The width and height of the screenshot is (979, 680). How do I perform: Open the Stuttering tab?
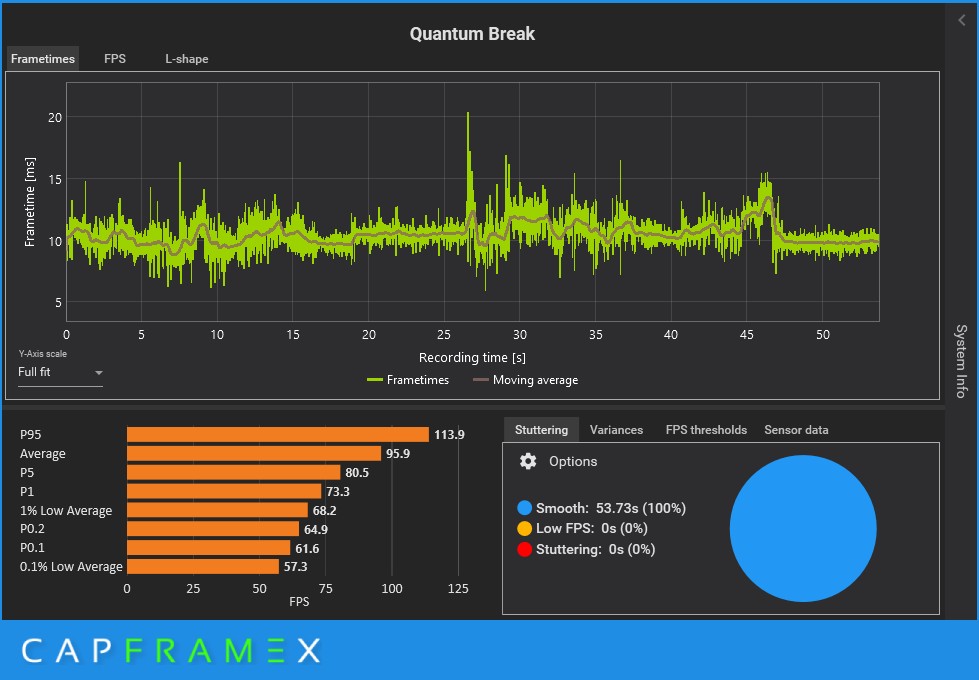point(541,430)
